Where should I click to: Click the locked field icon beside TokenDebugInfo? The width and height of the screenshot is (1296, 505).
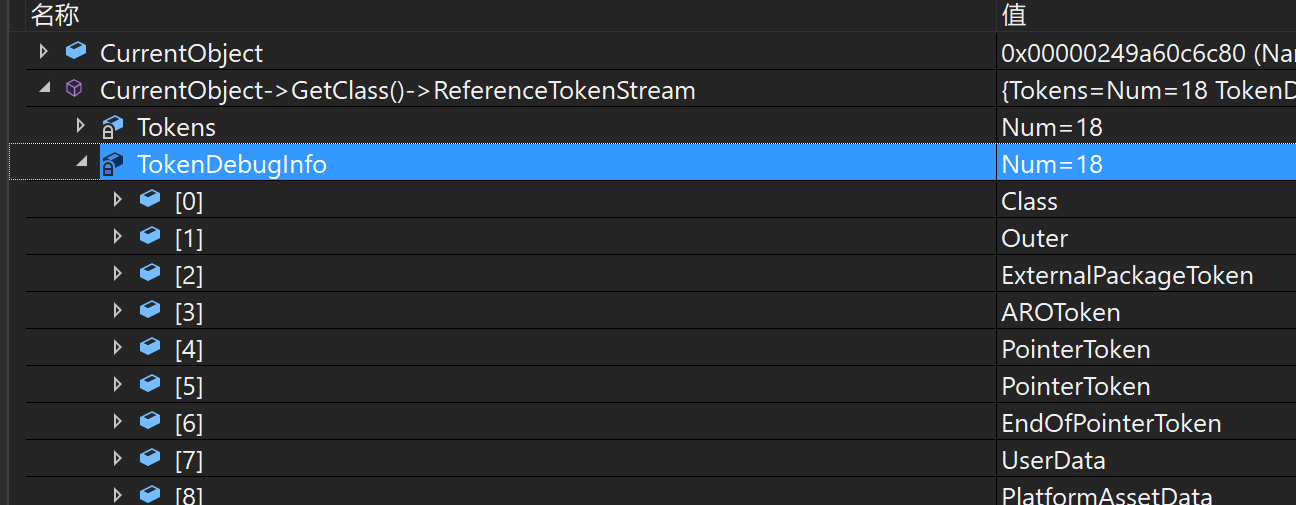pos(112,164)
